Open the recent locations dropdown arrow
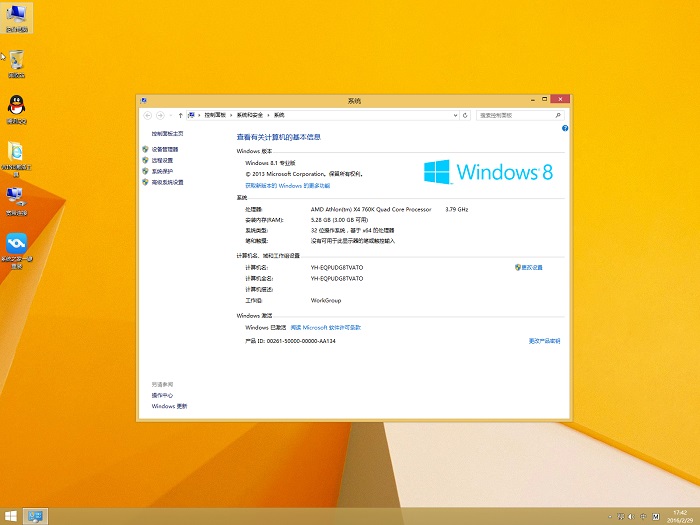The height and width of the screenshot is (525, 700). click(x=170, y=115)
